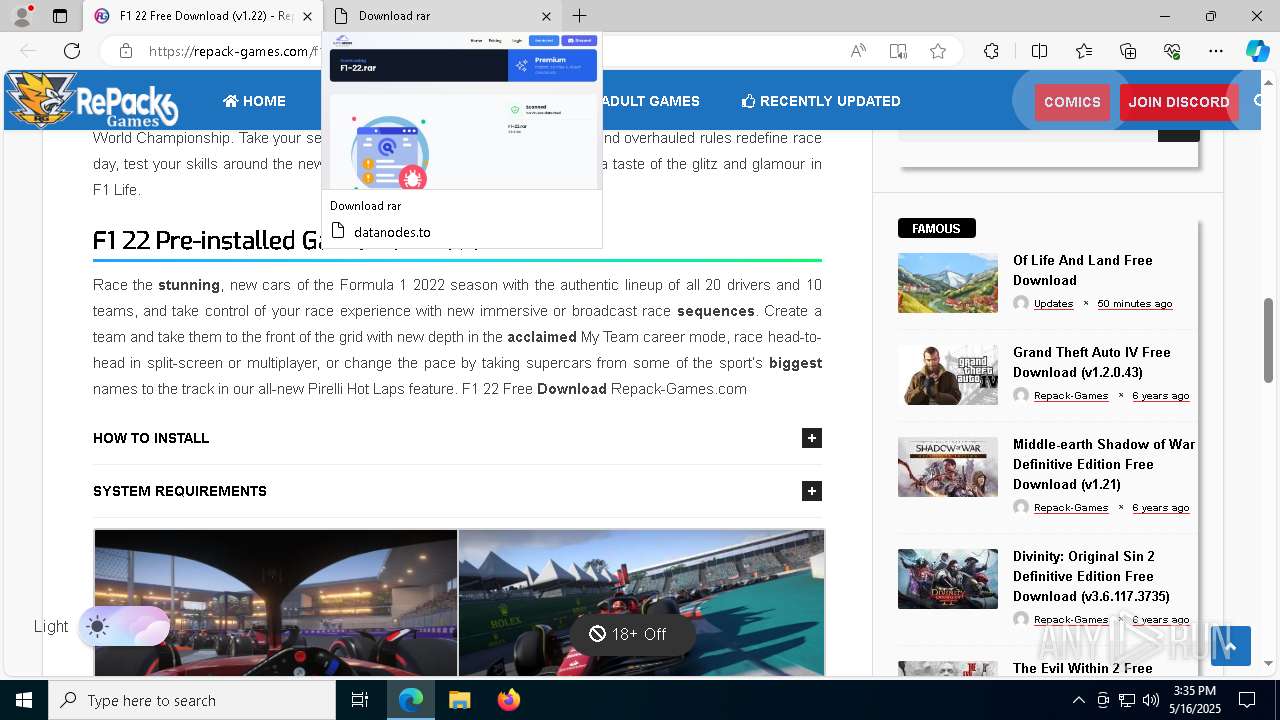1280x720 pixels.
Task: Open the notification center icon
Action: tap(1247, 700)
